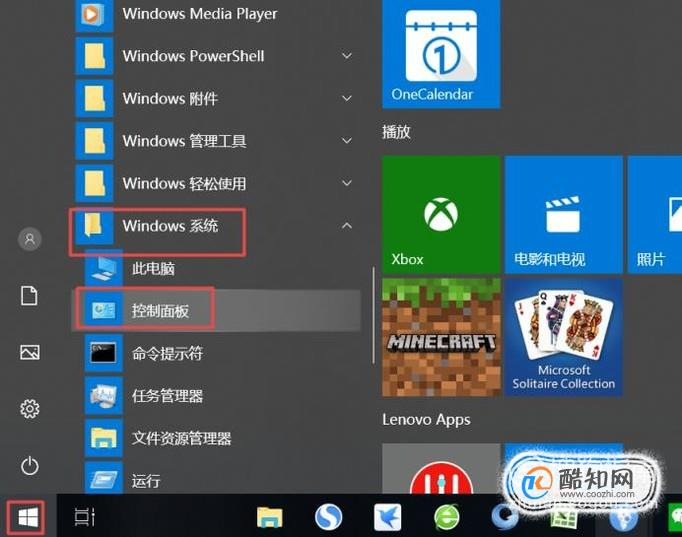Image resolution: width=682 pixels, height=537 pixels.
Task: Click the Windows 管理工具 folder icon
Action: [x=94, y=140]
